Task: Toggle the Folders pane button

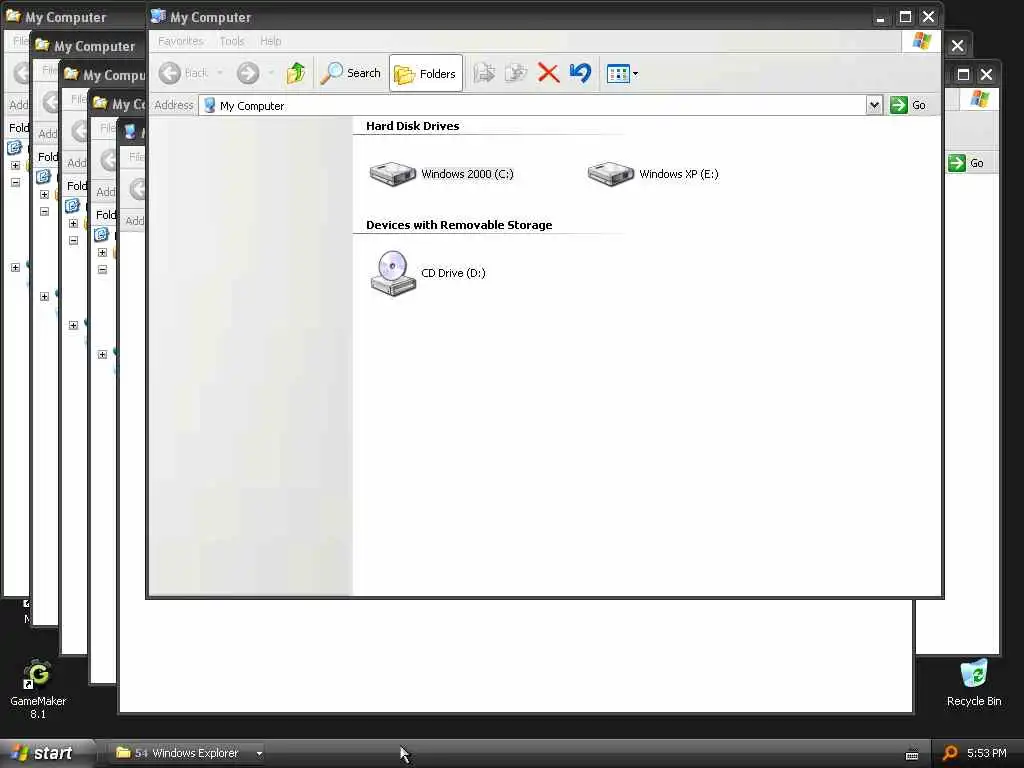Action: (426, 73)
